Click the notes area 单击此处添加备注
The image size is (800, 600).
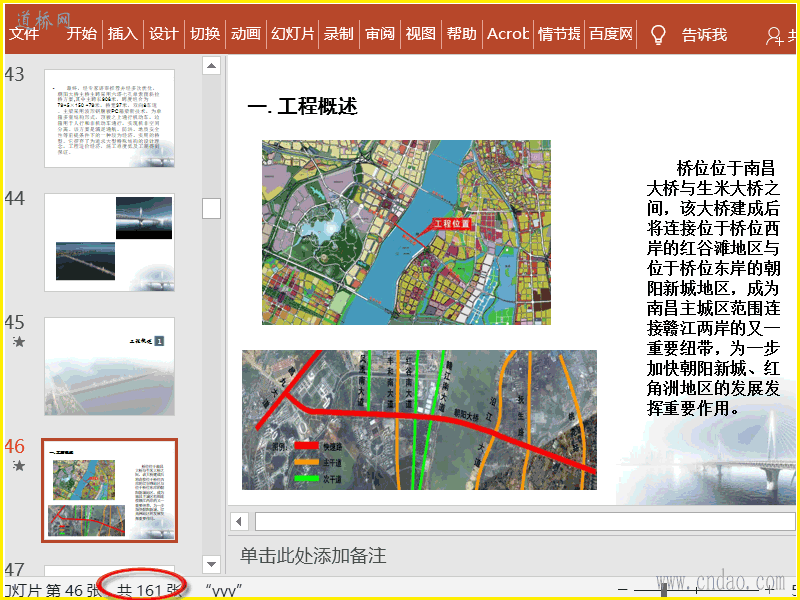tap(313, 556)
